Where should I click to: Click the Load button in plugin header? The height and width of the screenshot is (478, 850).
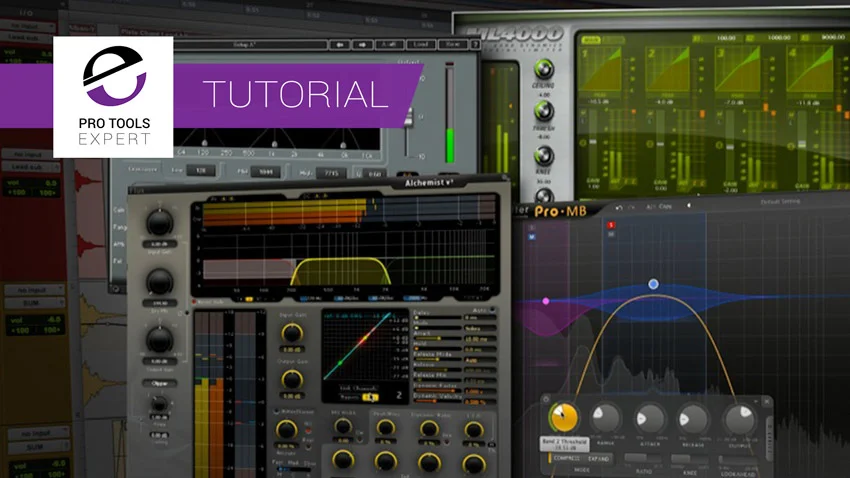[421, 44]
